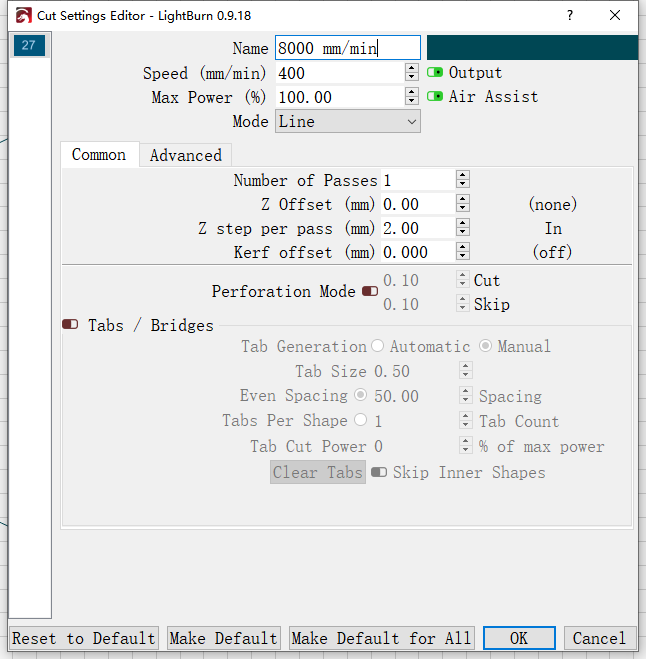Decrease Z step per pass value
The width and height of the screenshot is (646, 659).
(463, 232)
